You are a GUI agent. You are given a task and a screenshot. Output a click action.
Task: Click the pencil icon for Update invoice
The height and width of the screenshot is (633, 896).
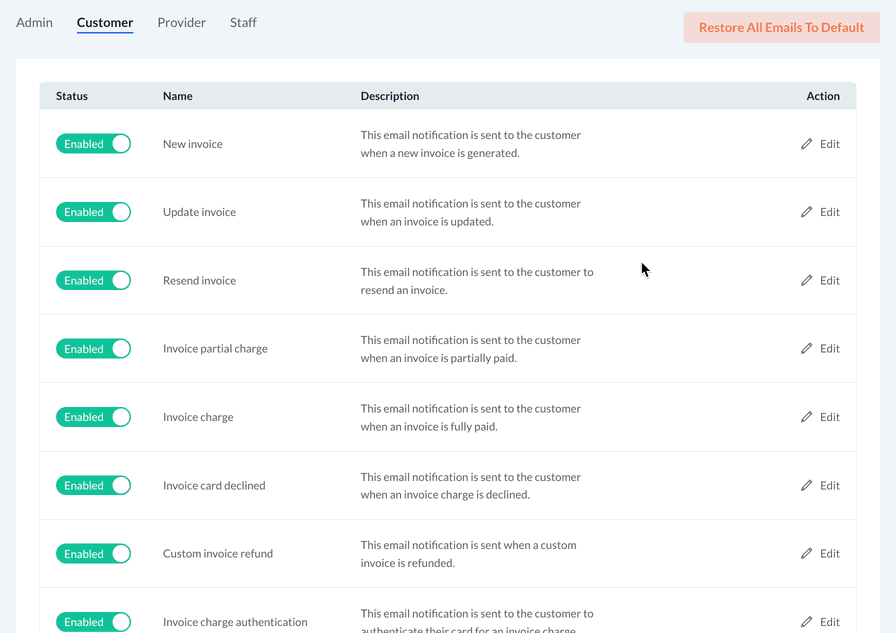tap(806, 212)
